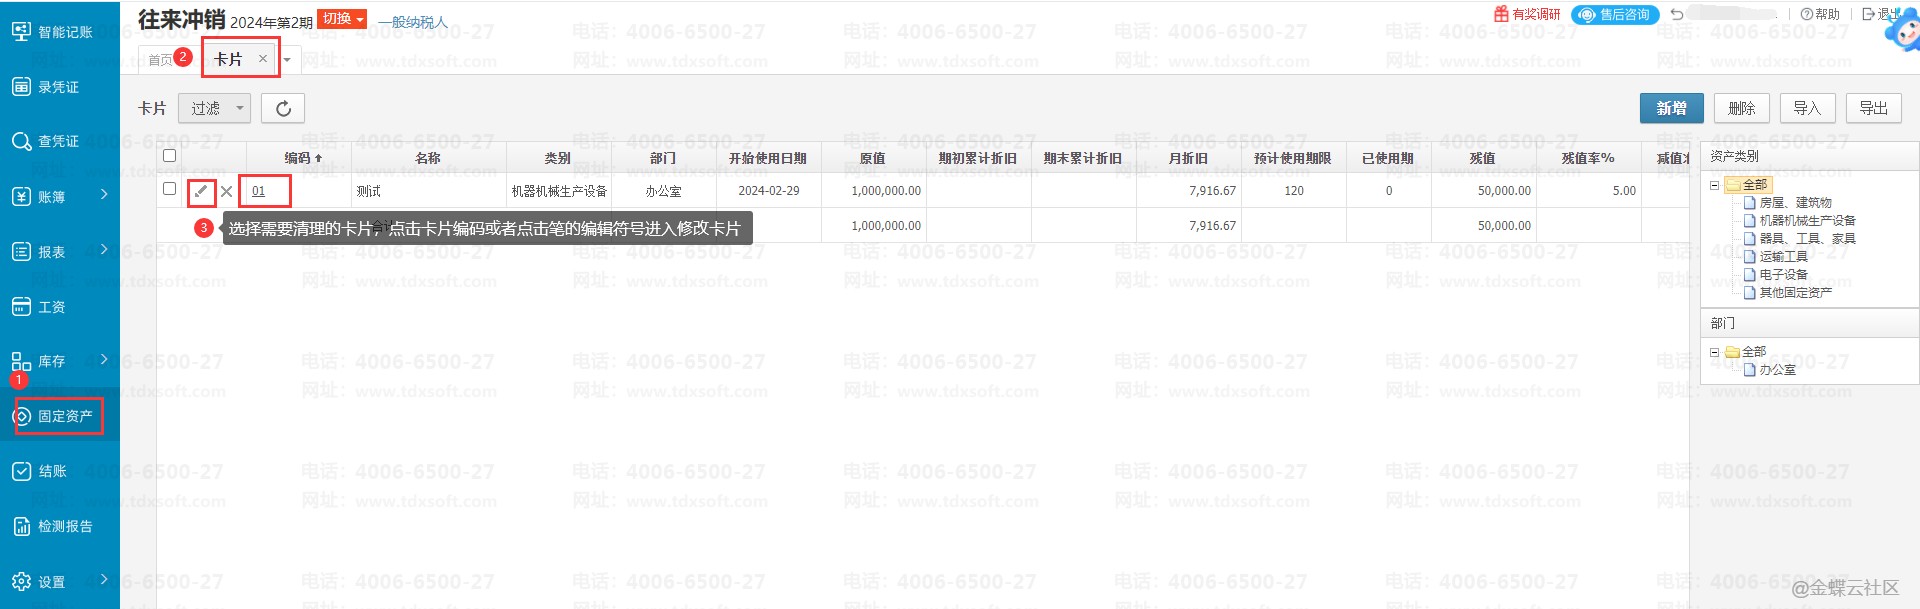
Task: Click the X delete icon in row 01
Action: [x=227, y=191]
